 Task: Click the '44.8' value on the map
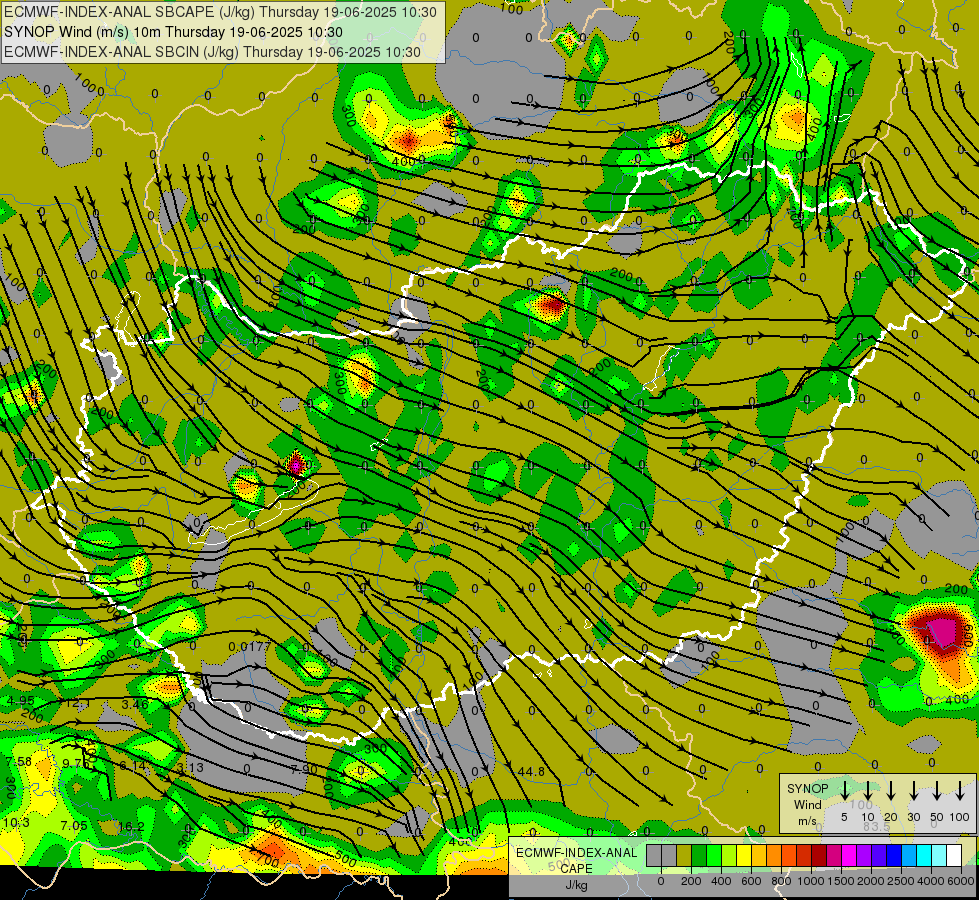point(531,772)
